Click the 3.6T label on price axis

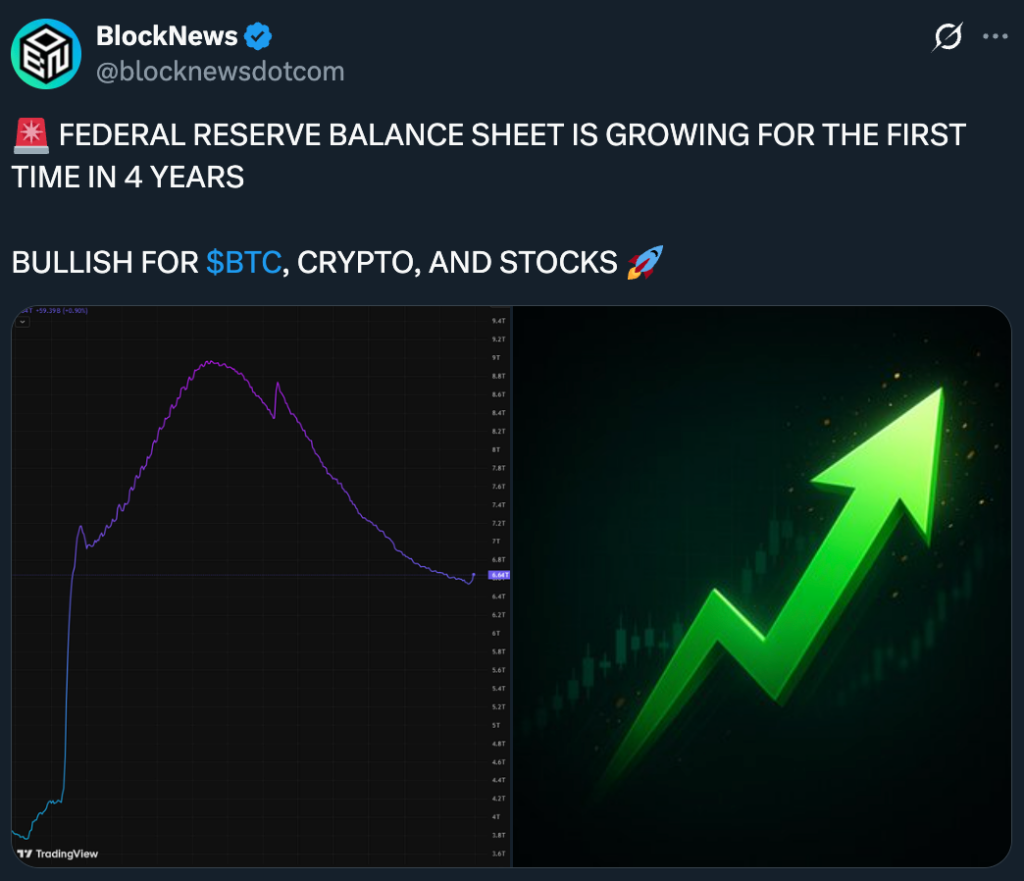[498, 853]
